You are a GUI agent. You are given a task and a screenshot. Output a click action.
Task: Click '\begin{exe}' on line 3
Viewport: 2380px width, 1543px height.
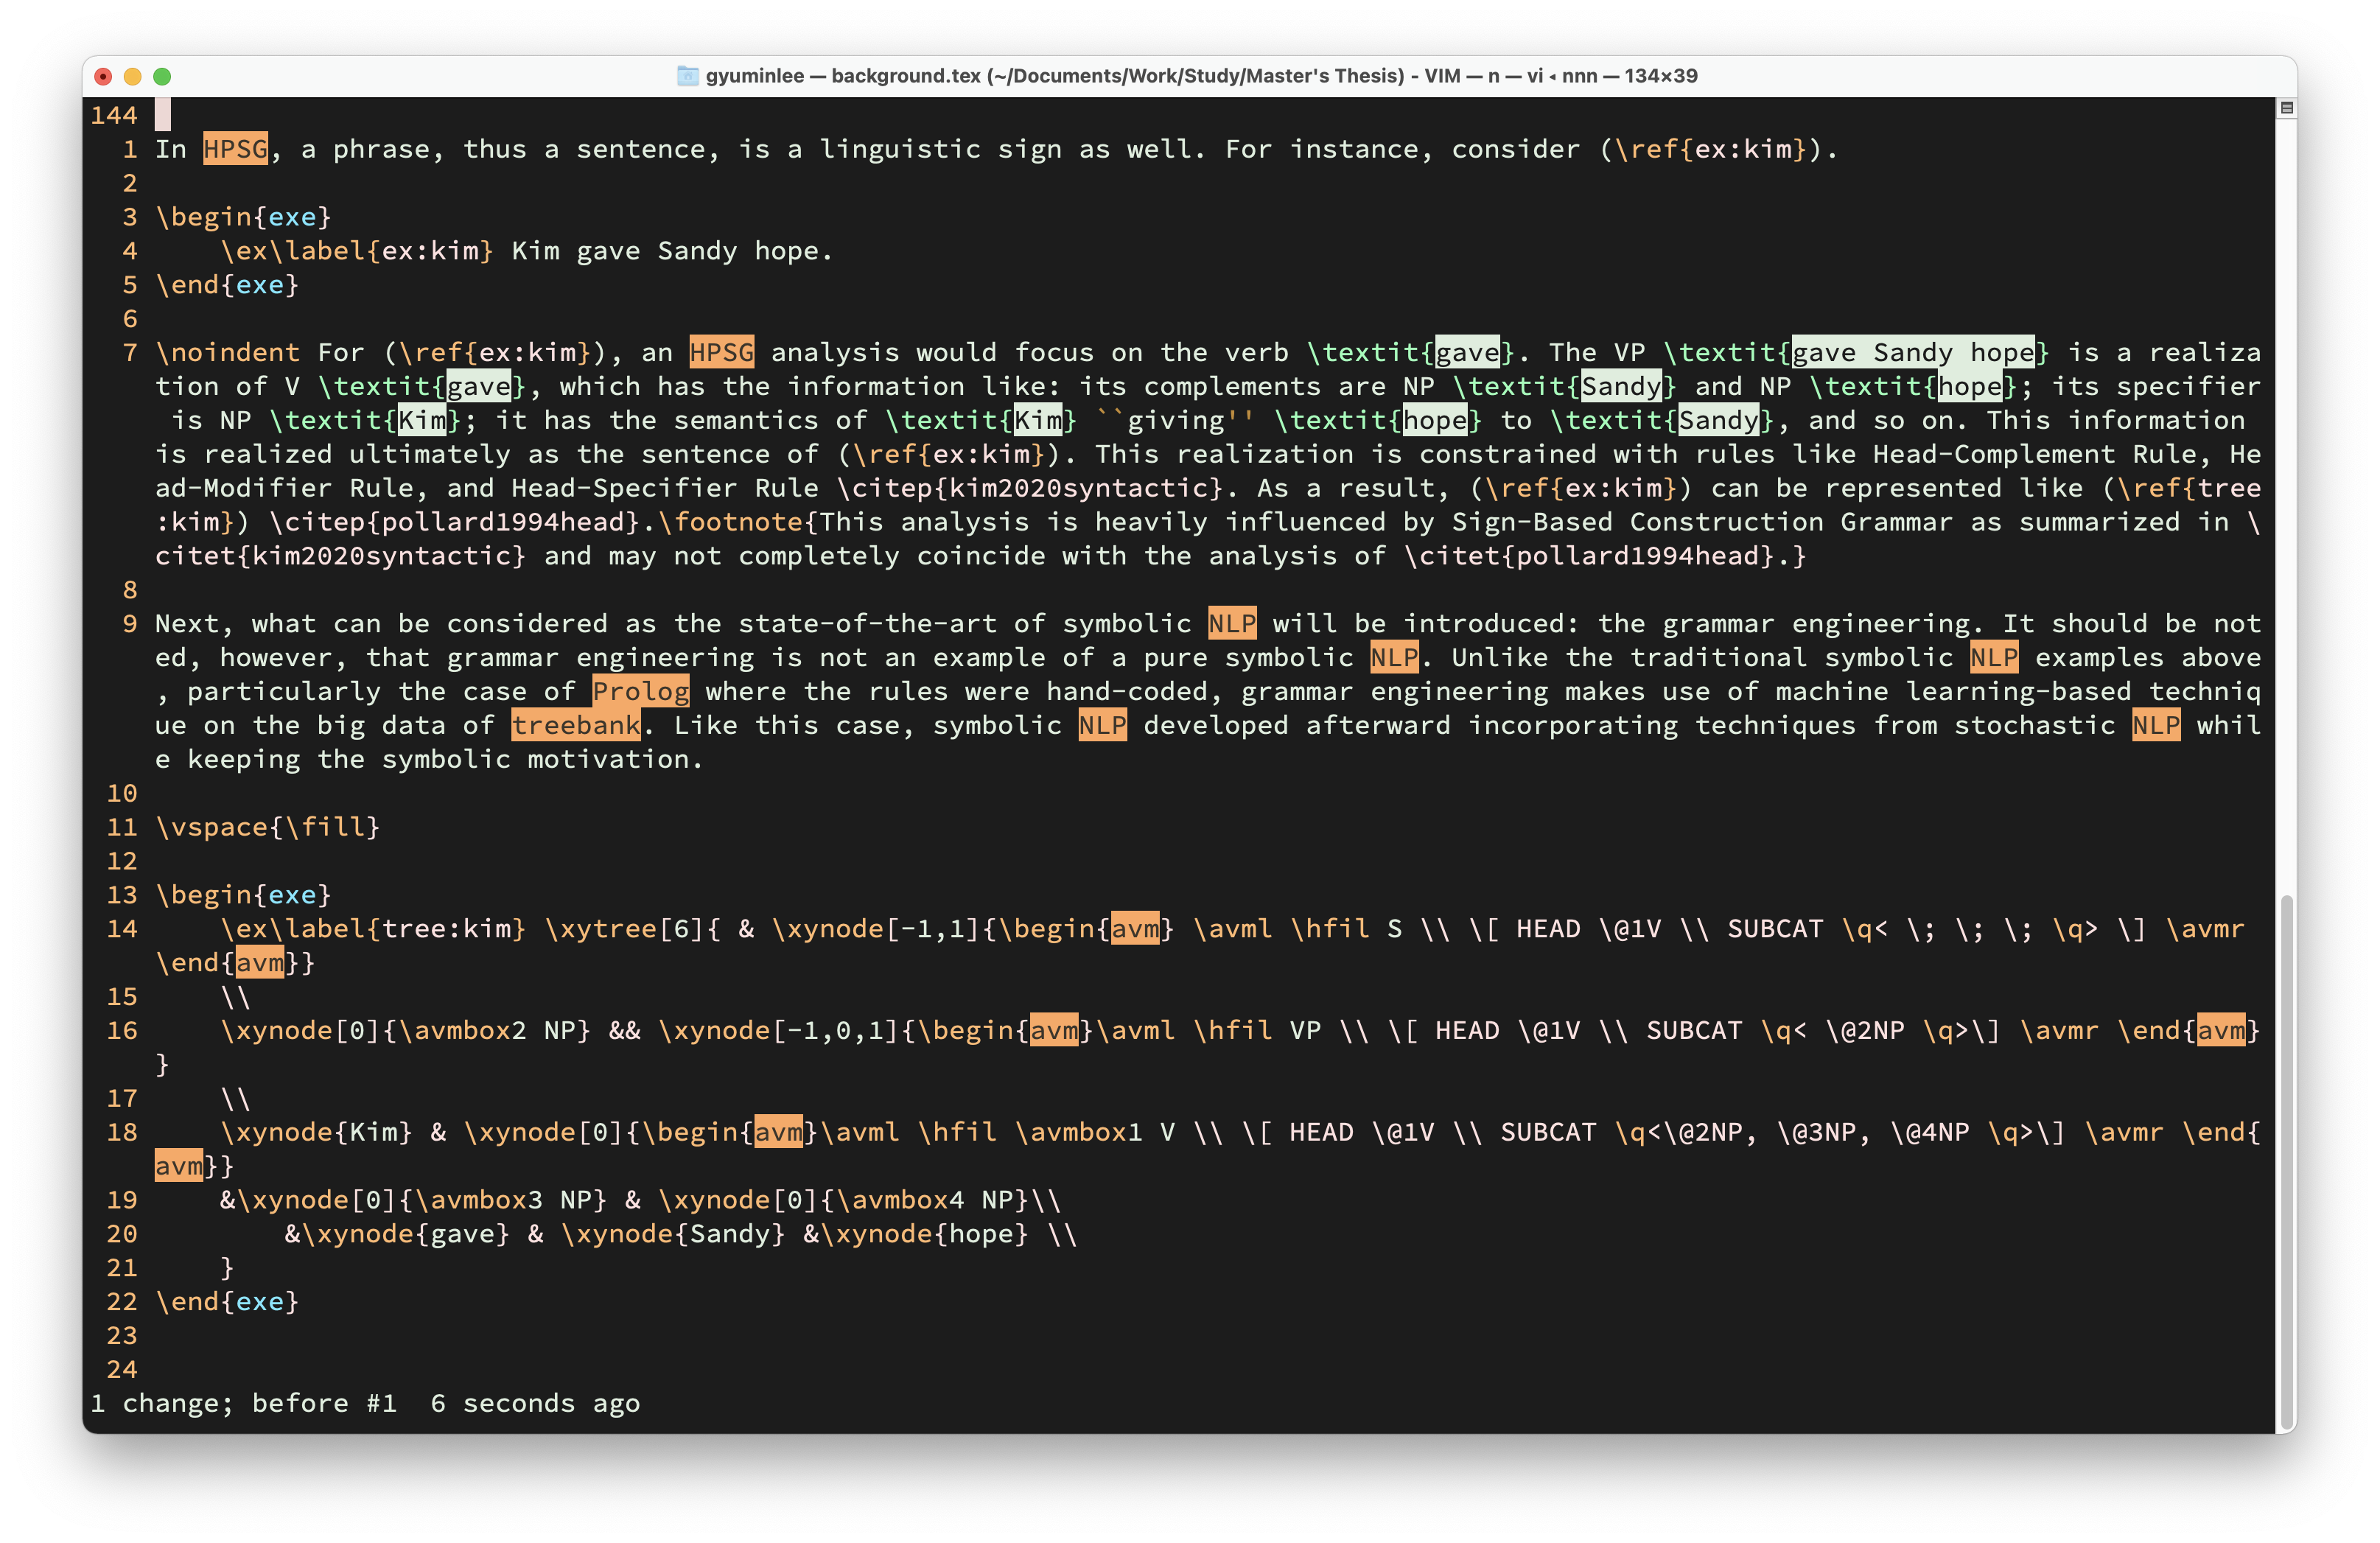coord(243,217)
